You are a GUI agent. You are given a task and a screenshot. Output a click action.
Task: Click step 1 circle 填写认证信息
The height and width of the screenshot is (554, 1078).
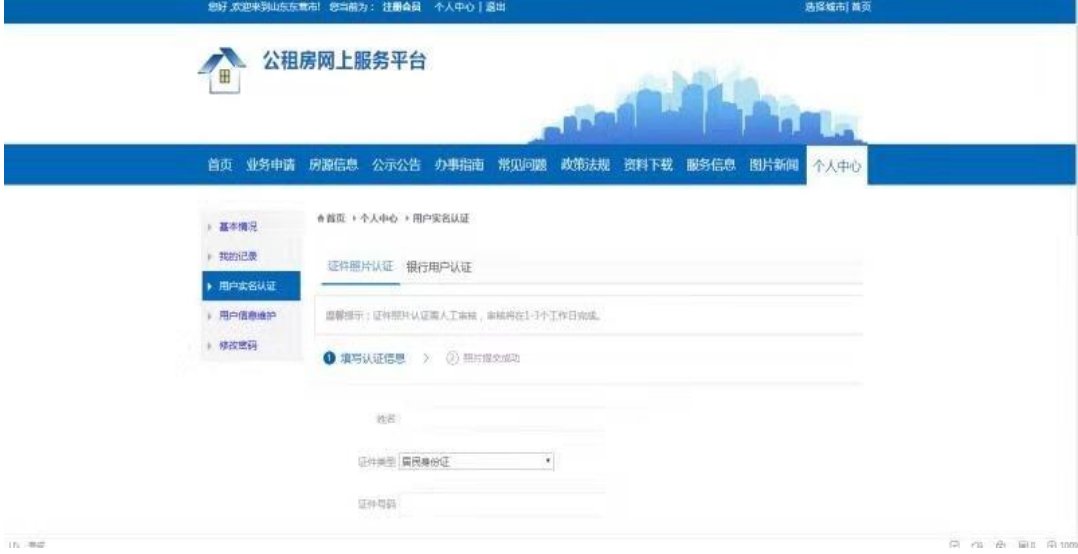(x=329, y=358)
